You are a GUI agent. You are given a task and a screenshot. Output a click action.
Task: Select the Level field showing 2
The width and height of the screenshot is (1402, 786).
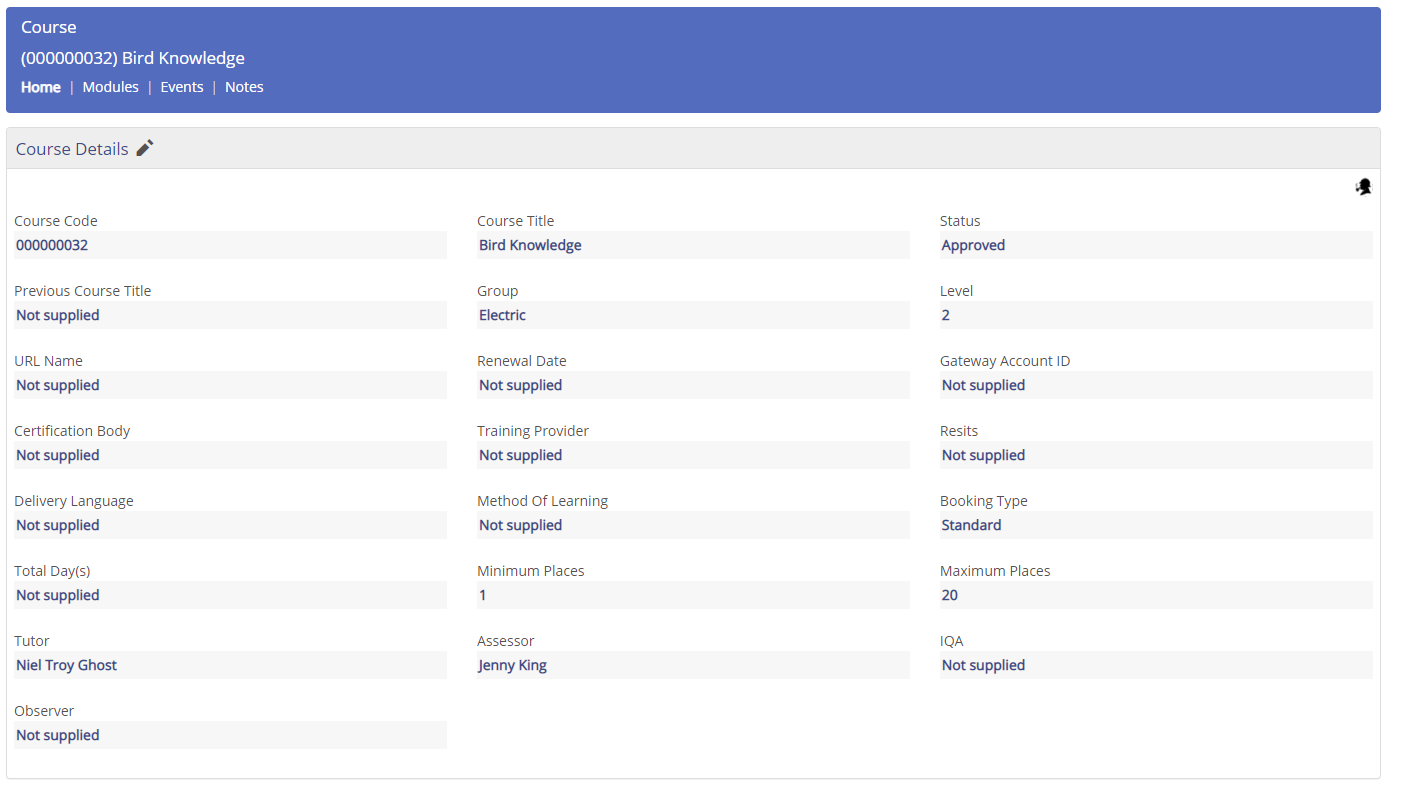click(1156, 315)
